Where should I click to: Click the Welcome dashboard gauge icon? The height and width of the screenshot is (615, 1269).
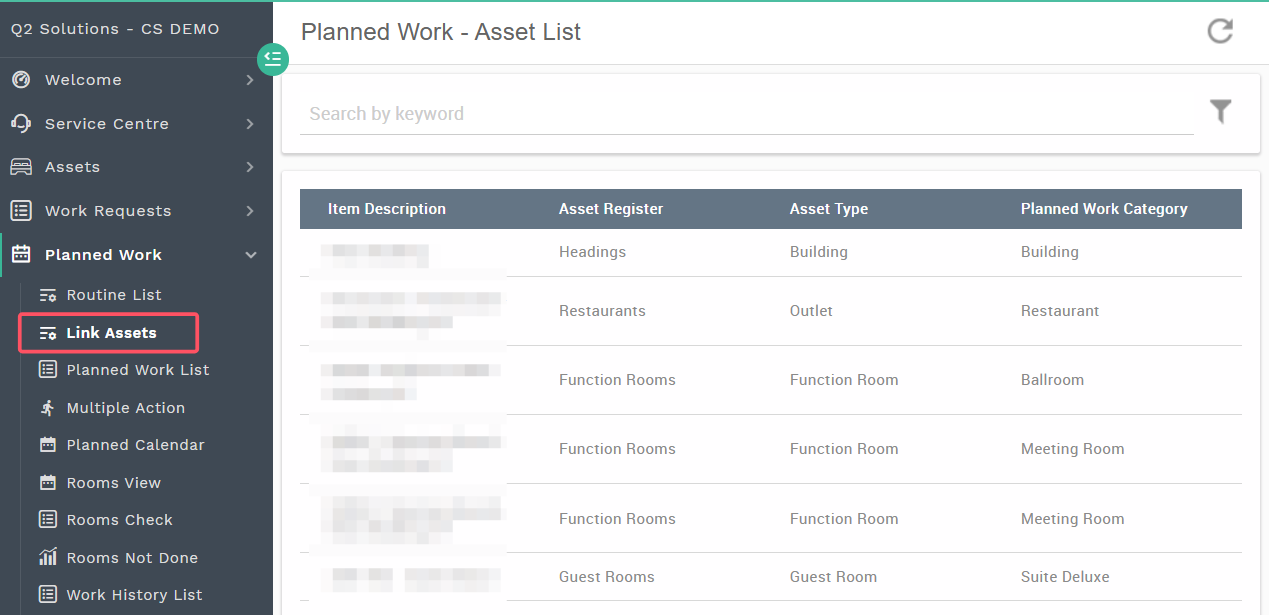coord(20,80)
